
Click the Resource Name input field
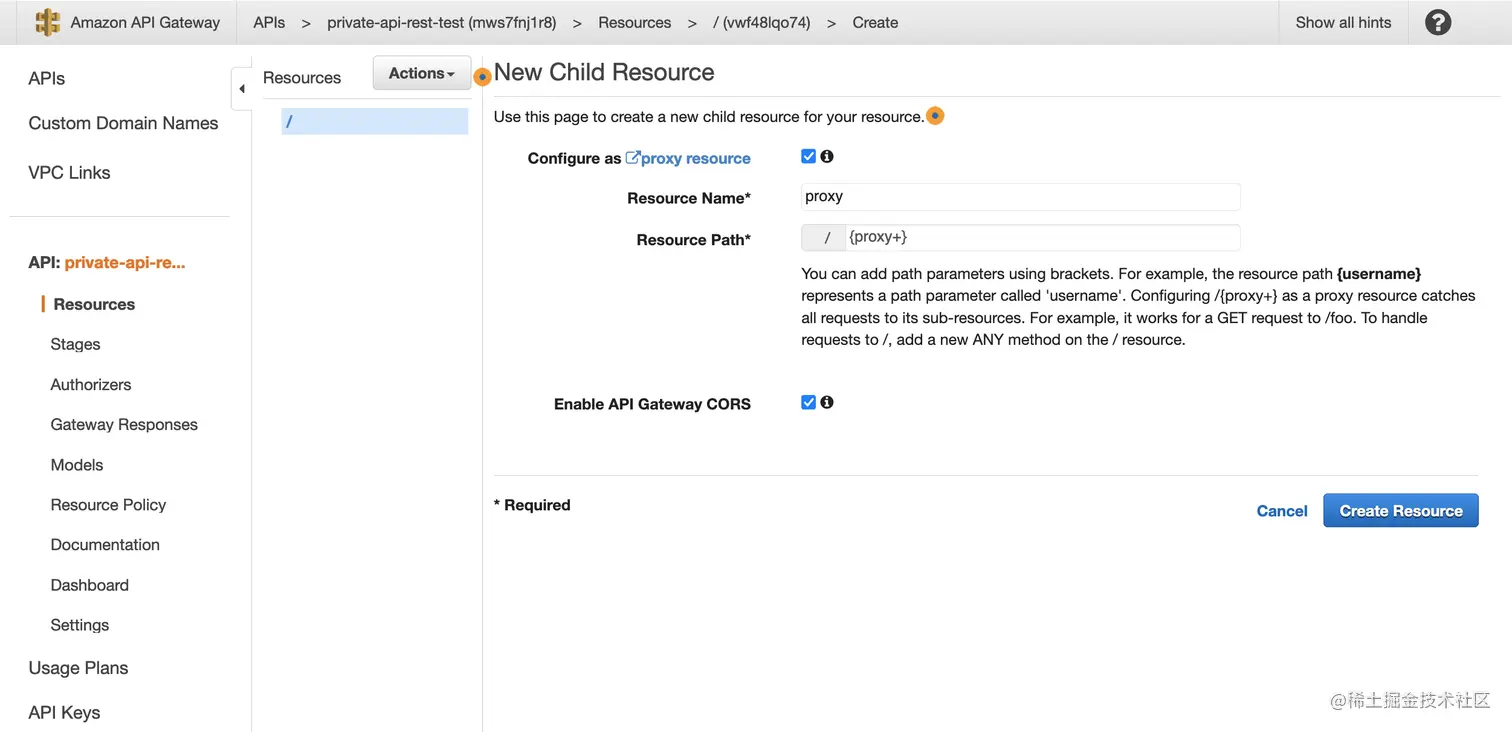1020,197
